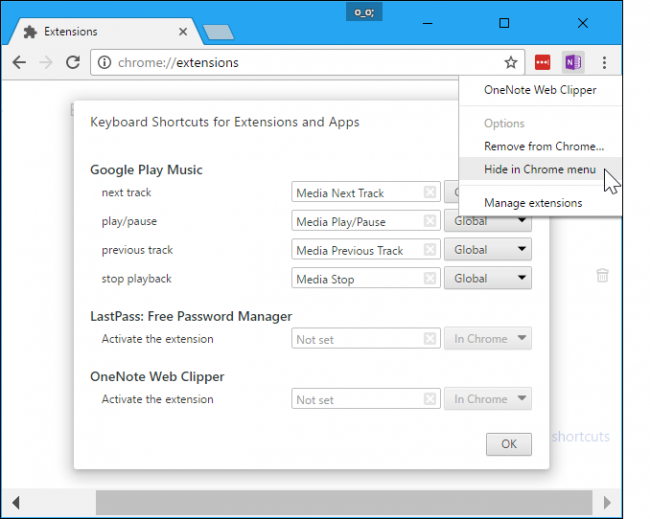Click the OneNote Web Clipper toolbar icon
Image resolution: width=650 pixels, height=519 pixels.
pyautogui.click(x=573, y=63)
